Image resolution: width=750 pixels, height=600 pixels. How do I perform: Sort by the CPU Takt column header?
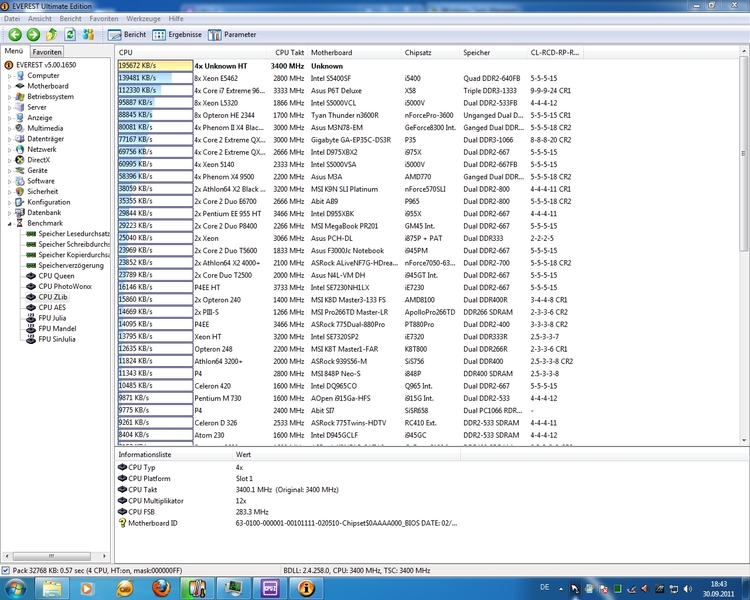pos(288,52)
